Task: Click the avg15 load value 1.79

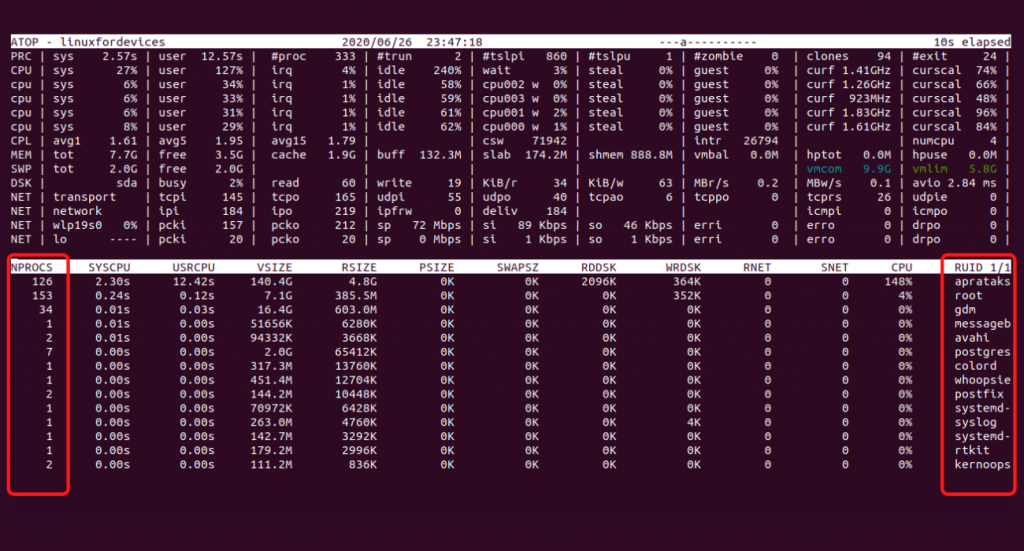Action: [x=342, y=141]
